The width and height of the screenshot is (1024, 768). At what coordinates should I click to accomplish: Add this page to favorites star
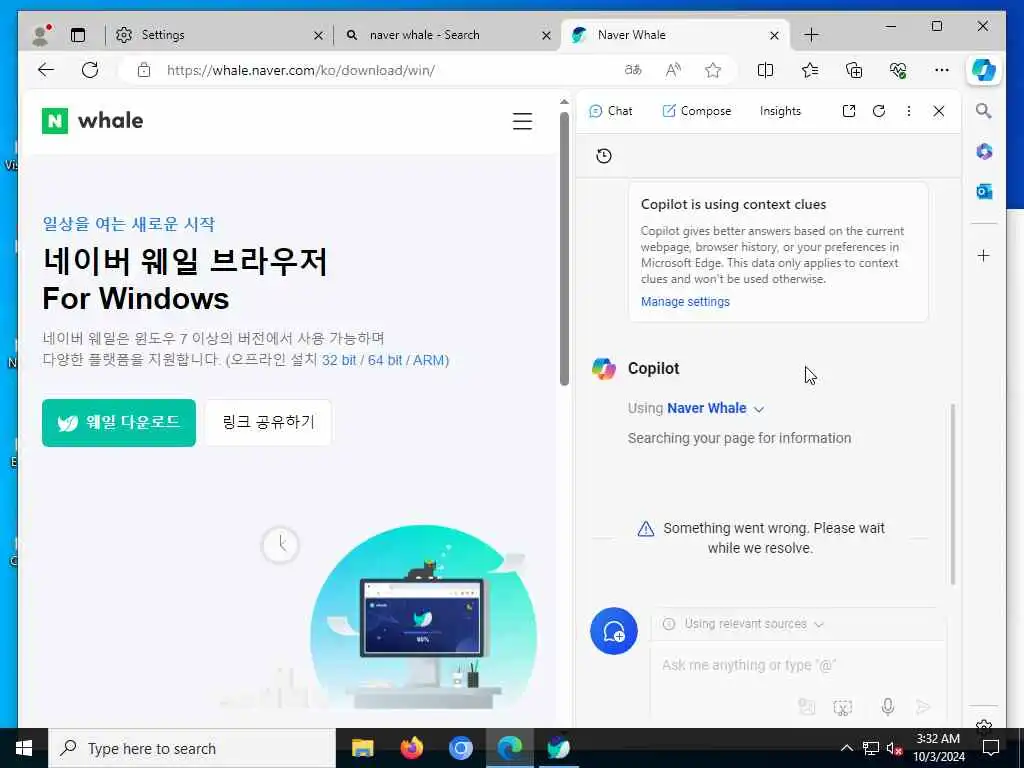[712, 70]
